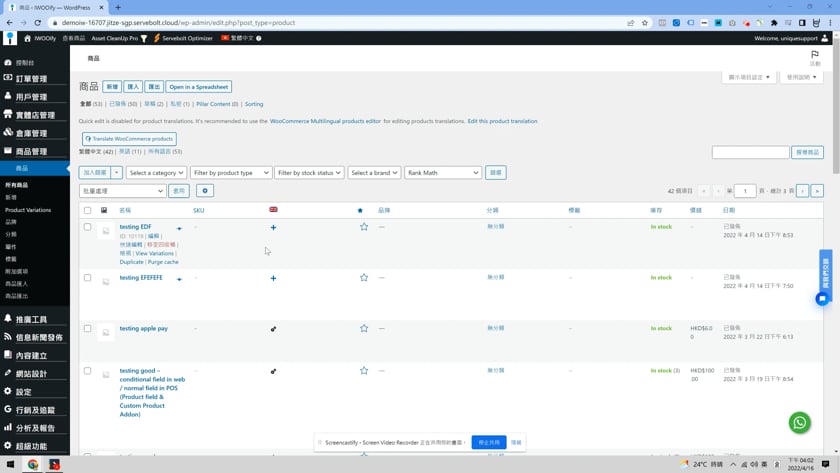Open Chrome from the taskbar
This screenshot has width=840, height=473.
(33, 464)
